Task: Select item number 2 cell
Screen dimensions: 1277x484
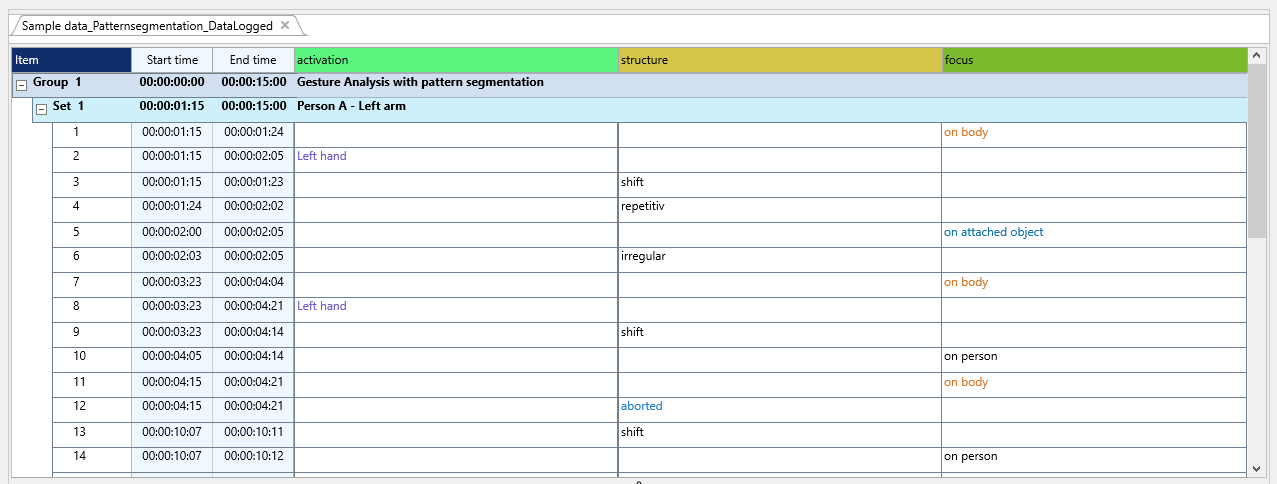Action: coord(92,160)
